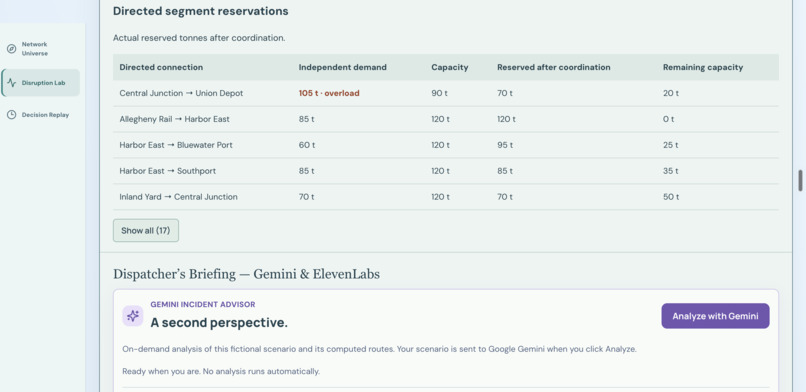Click the Network Universe compass icon
The image size is (806, 392).
pyautogui.click(x=11, y=49)
